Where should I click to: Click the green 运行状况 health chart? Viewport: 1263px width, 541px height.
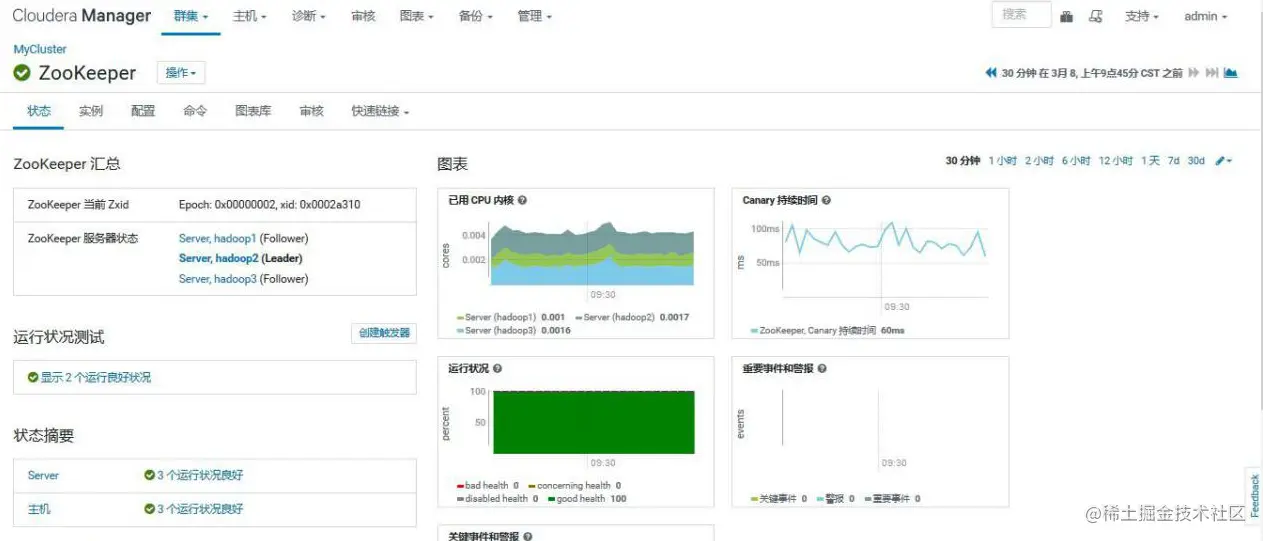(594, 423)
